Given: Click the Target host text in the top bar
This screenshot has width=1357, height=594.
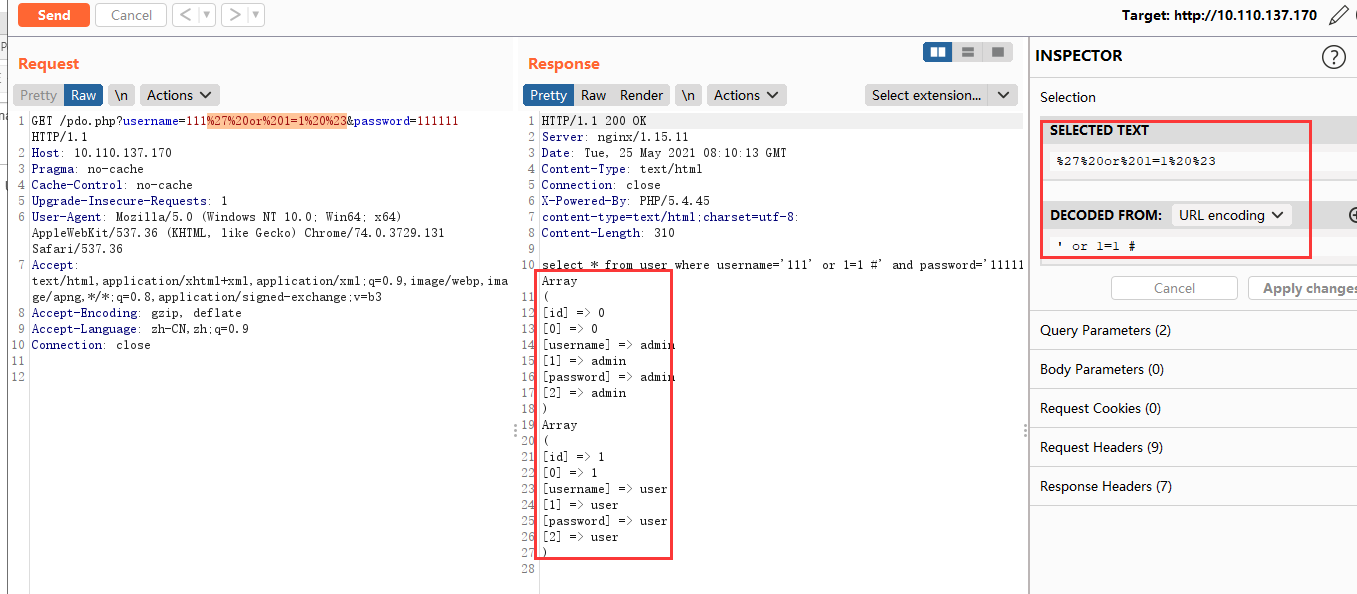Looking at the screenshot, I should tap(1219, 15).
